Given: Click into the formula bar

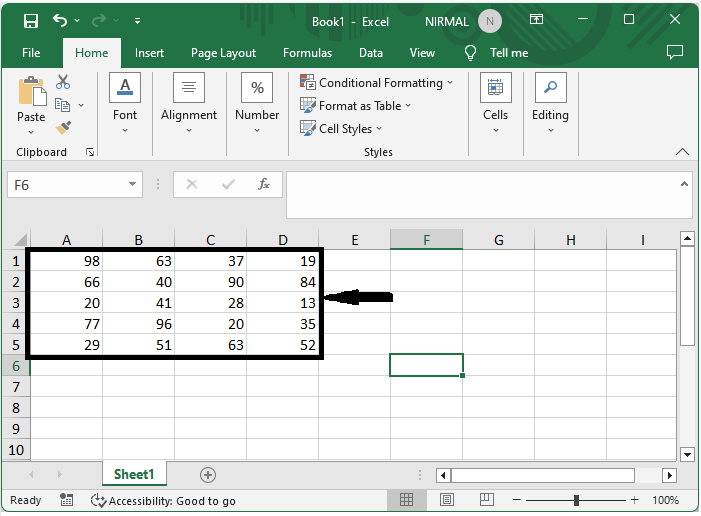Looking at the screenshot, I should click(482, 195).
